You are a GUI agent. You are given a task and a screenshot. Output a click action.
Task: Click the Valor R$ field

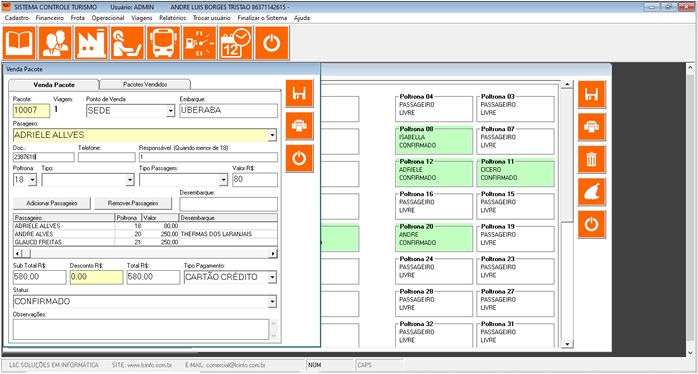255,180
